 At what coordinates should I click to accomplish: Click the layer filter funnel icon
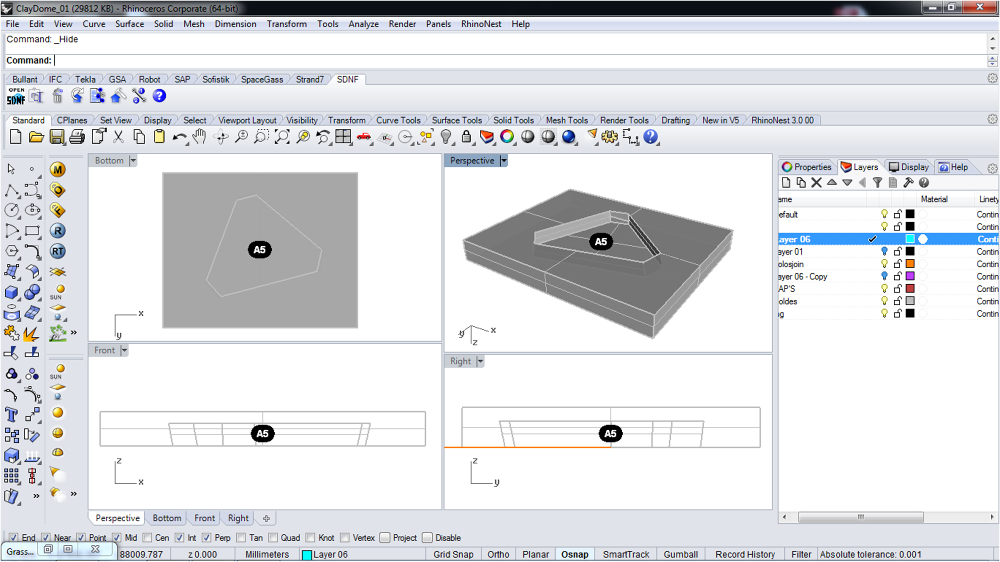tap(877, 183)
